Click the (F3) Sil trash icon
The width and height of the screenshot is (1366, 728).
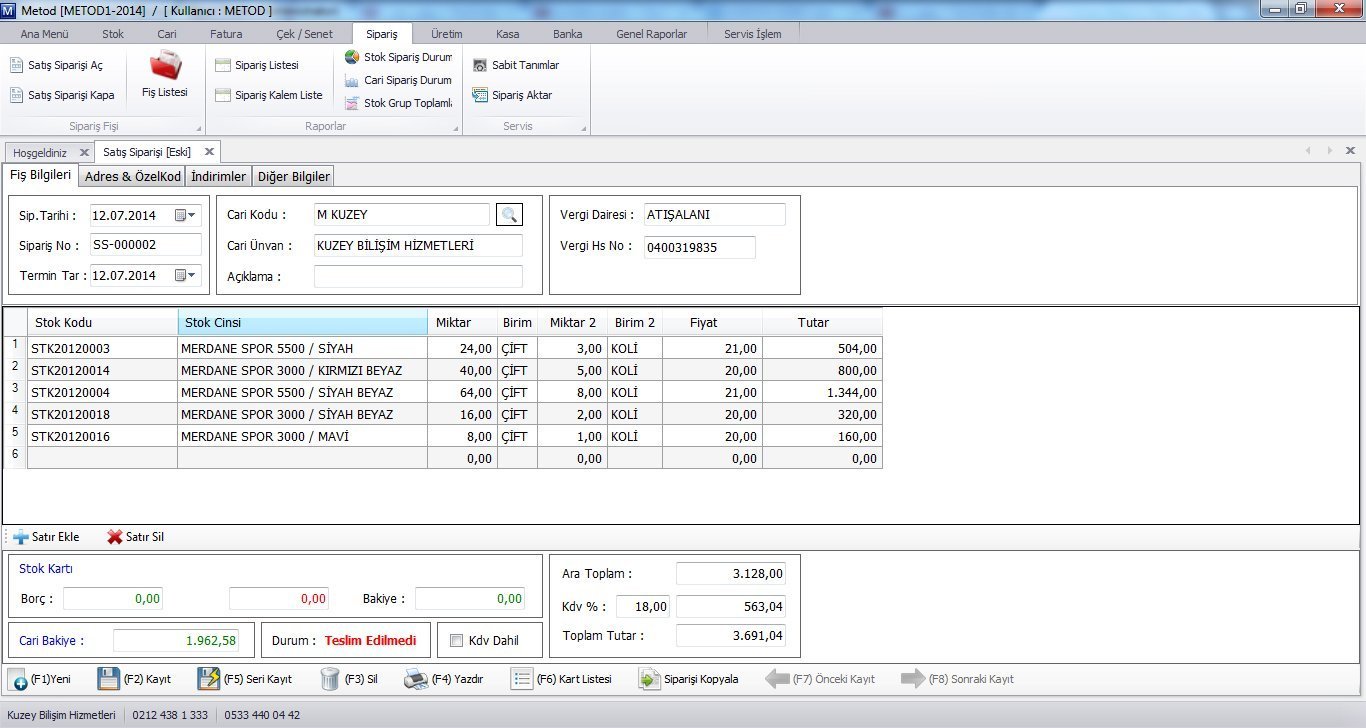point(330,679)
